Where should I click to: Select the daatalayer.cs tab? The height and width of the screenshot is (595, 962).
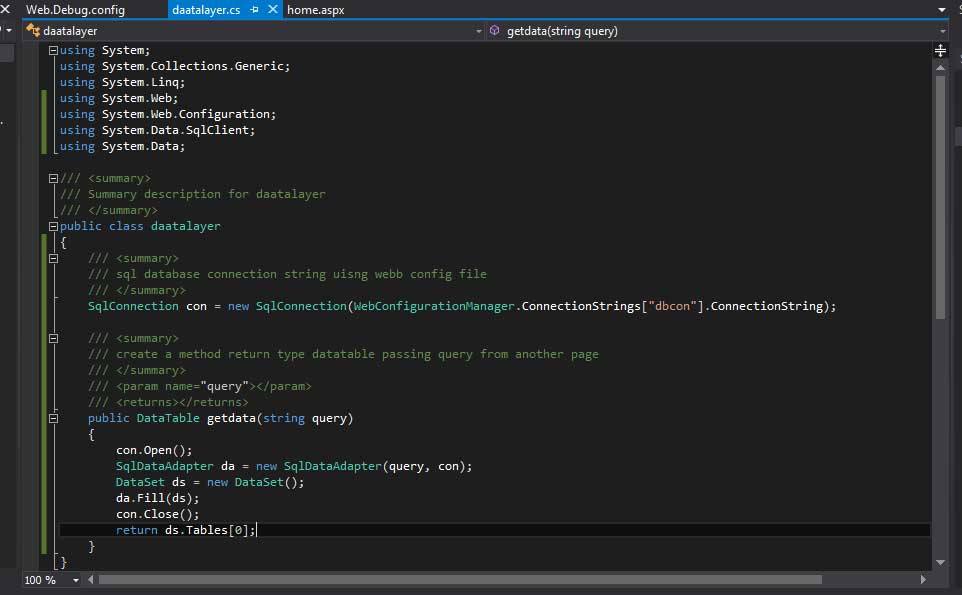[205, 9]
